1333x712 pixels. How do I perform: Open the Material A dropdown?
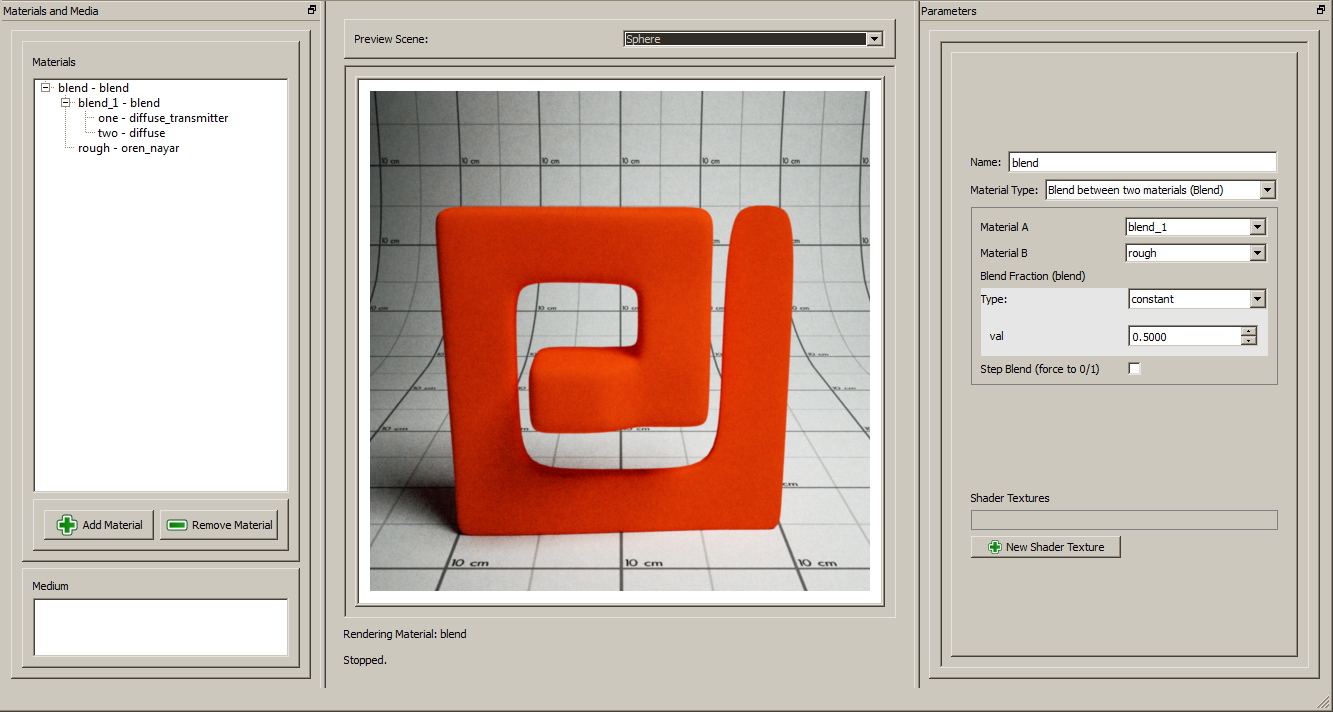click(1257, 227)
